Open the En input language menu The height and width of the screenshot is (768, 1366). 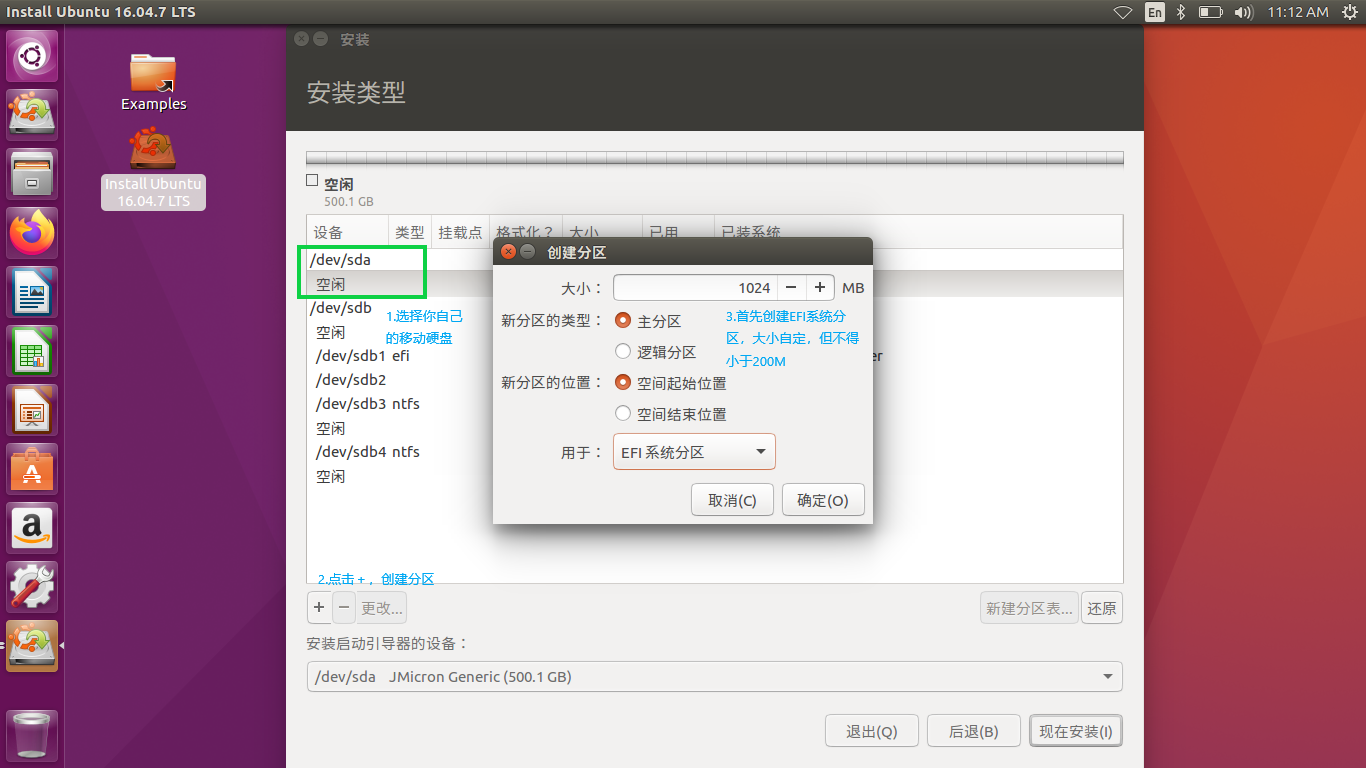click(1155, 12)
